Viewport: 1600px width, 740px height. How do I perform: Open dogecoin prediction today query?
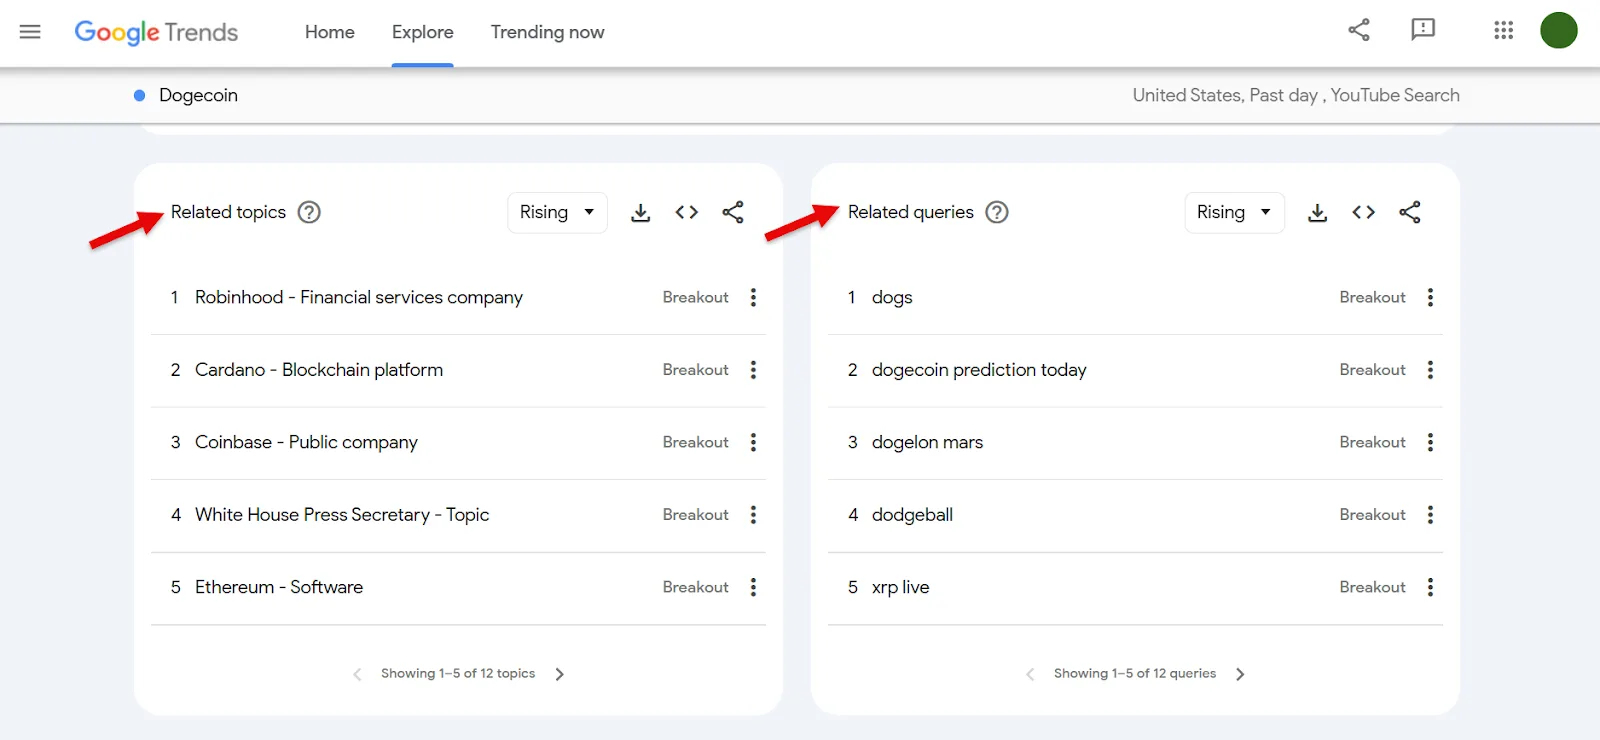click(x=979, y=370)
